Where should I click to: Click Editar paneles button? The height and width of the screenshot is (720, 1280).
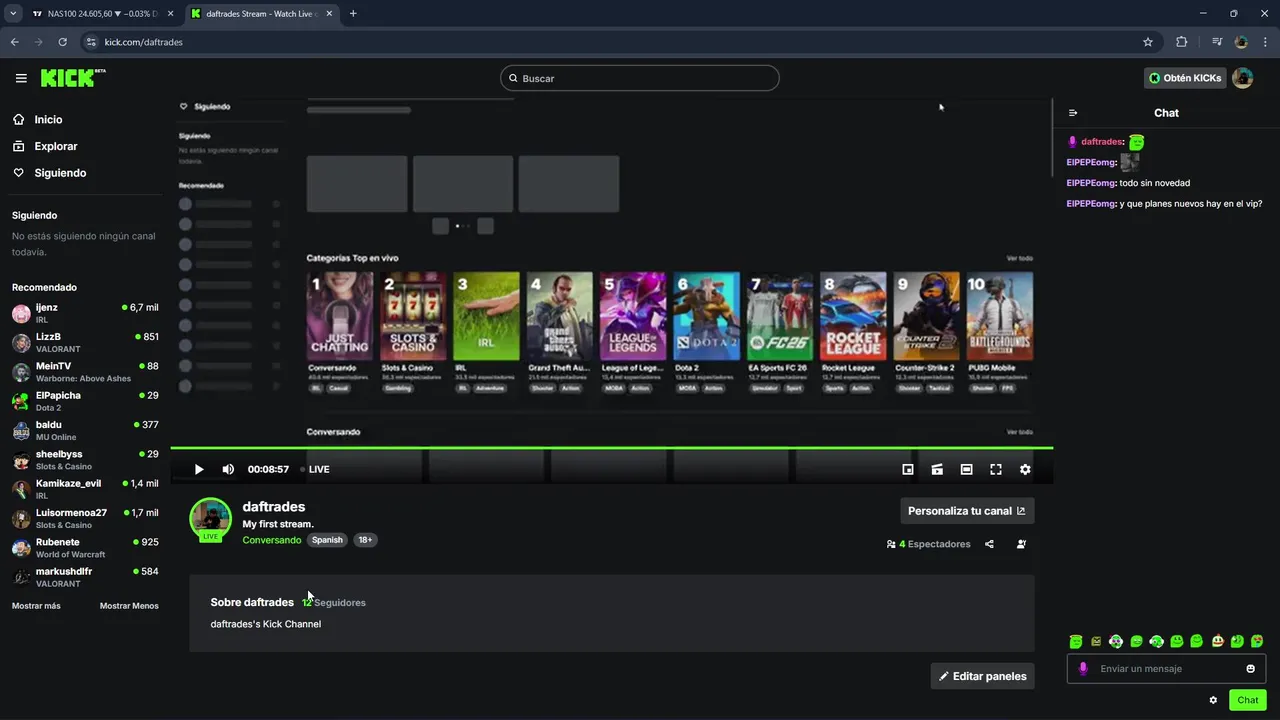pos(982,676)
